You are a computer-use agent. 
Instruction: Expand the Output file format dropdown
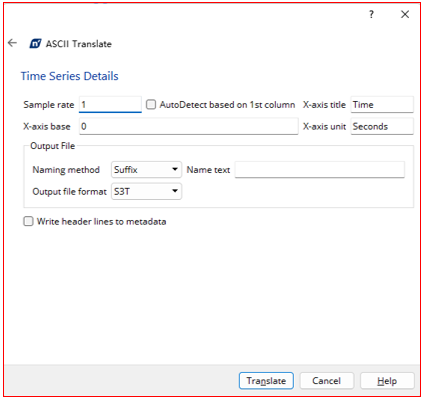coord(146,191)
